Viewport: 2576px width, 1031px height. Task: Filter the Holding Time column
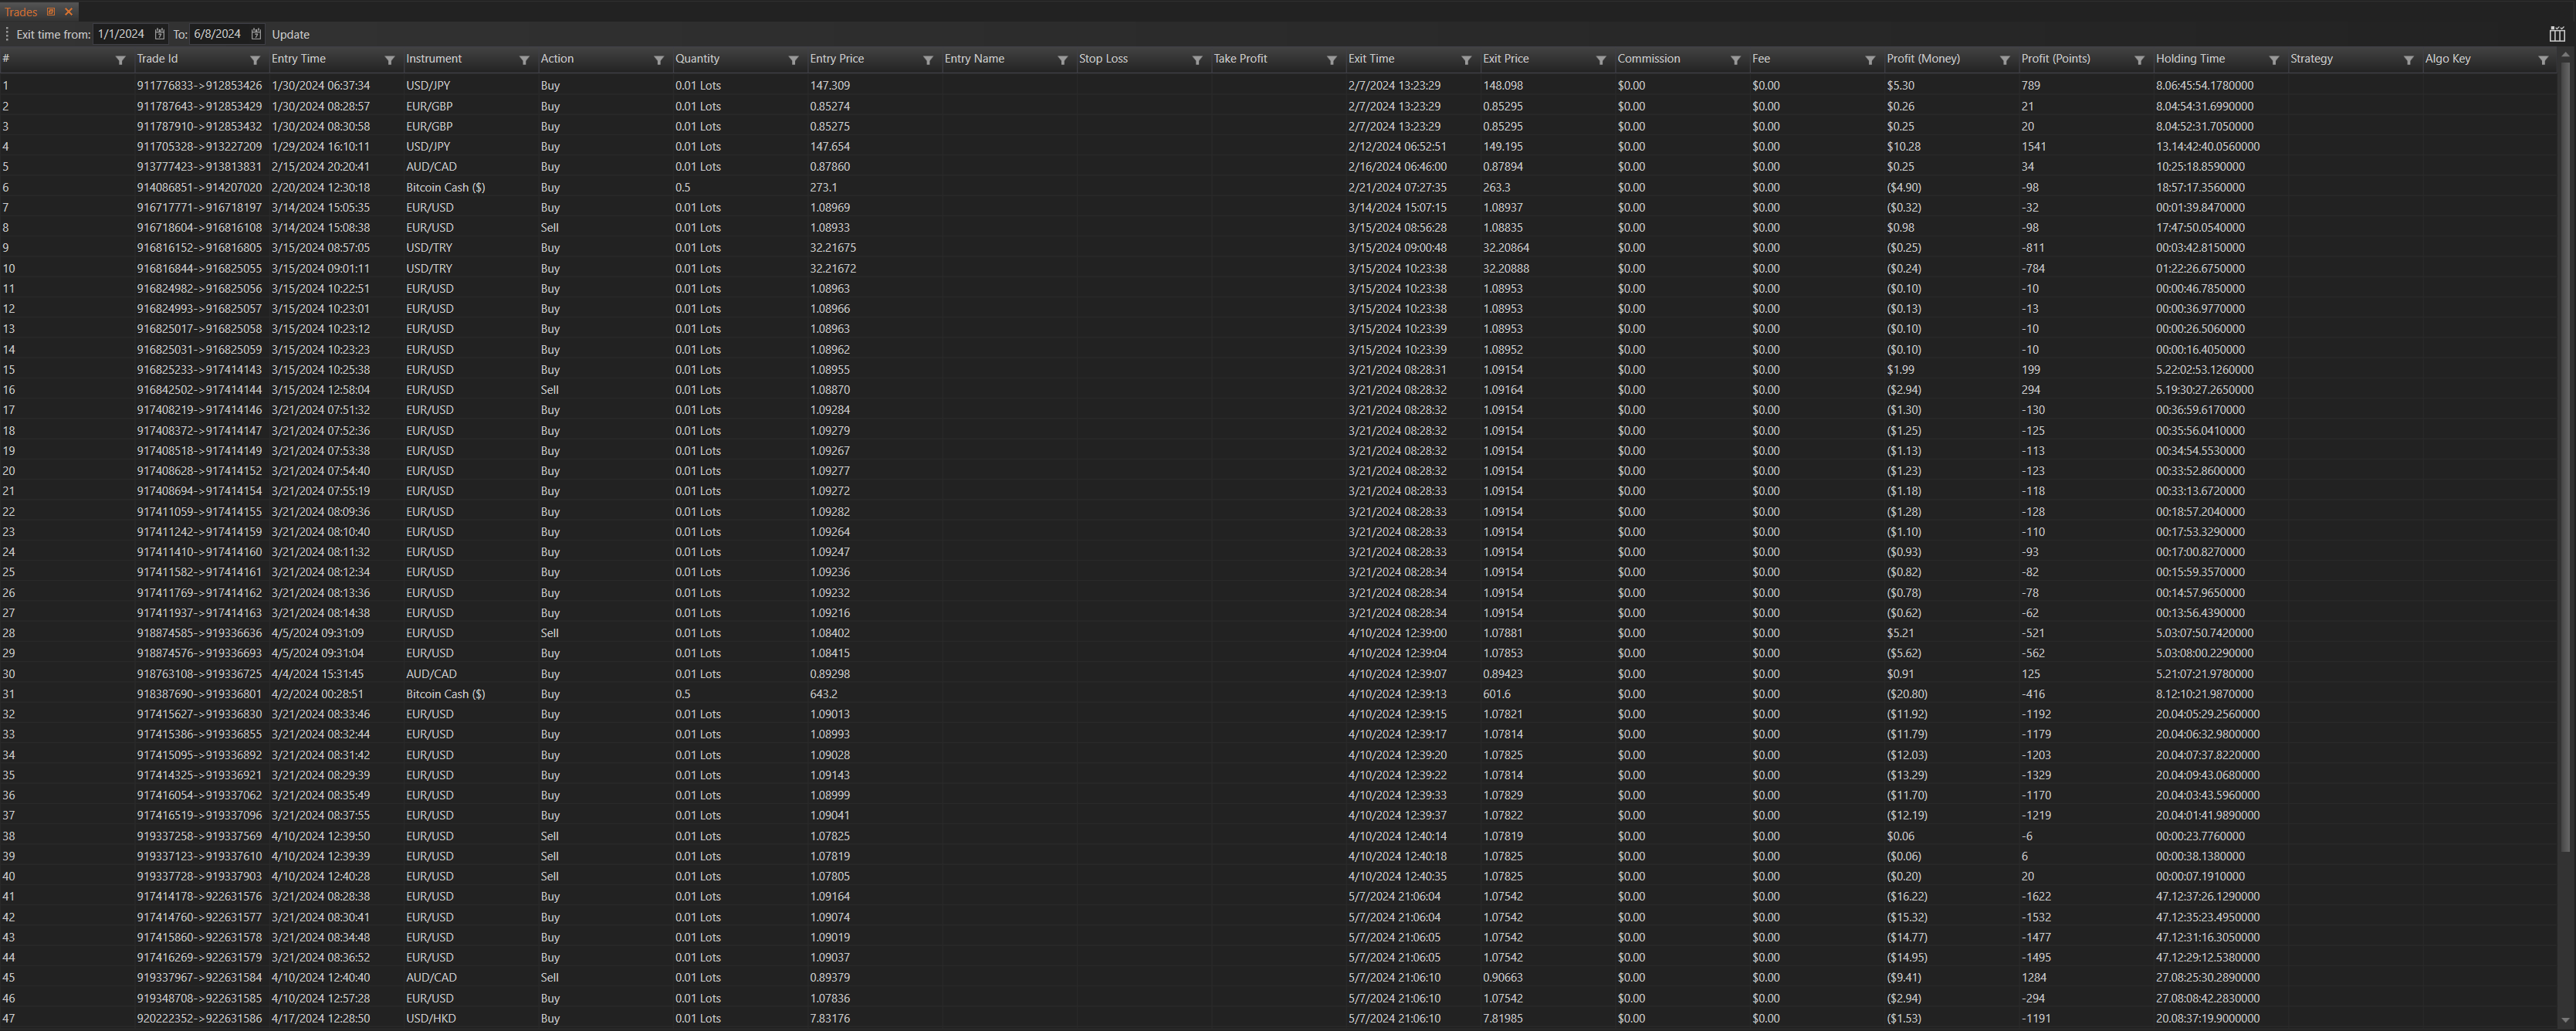[2273, 60]
